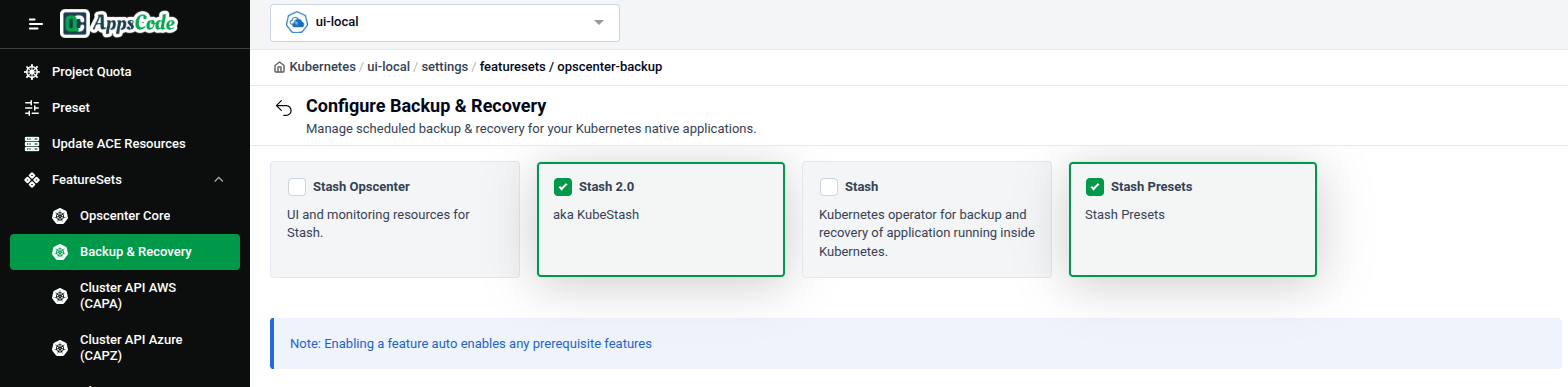
Task: Uncheck the Stash 2.0 checkbox
Action: point(563,186)
